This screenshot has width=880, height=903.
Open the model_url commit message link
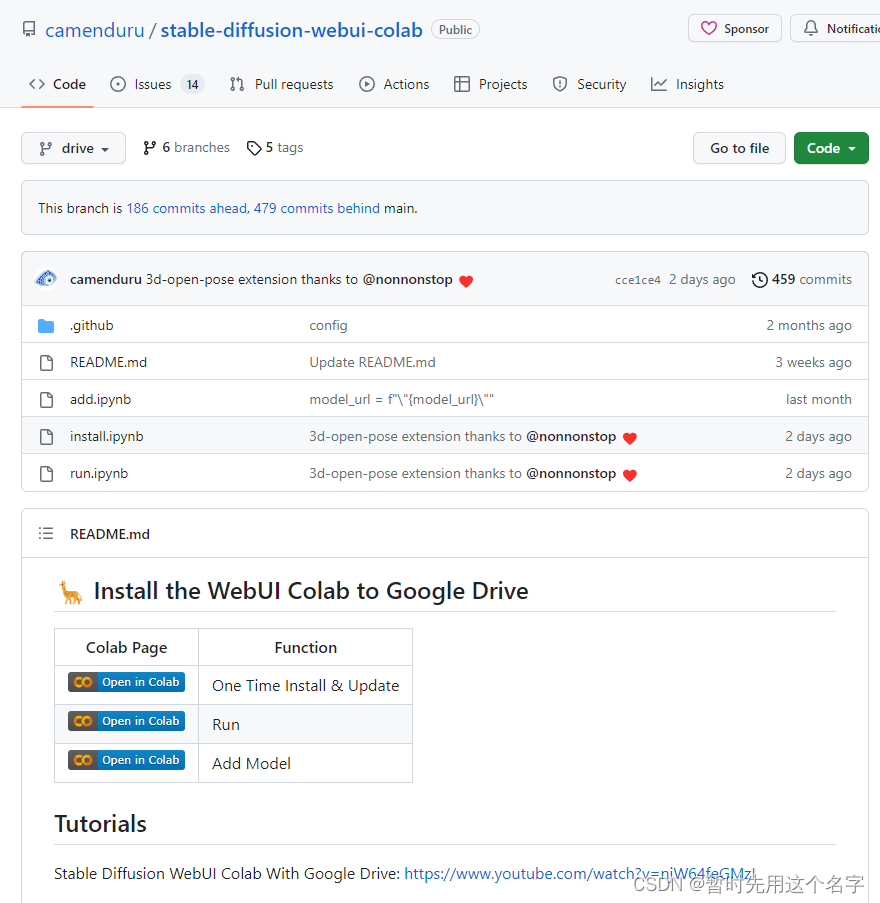[x=401, y=399]
